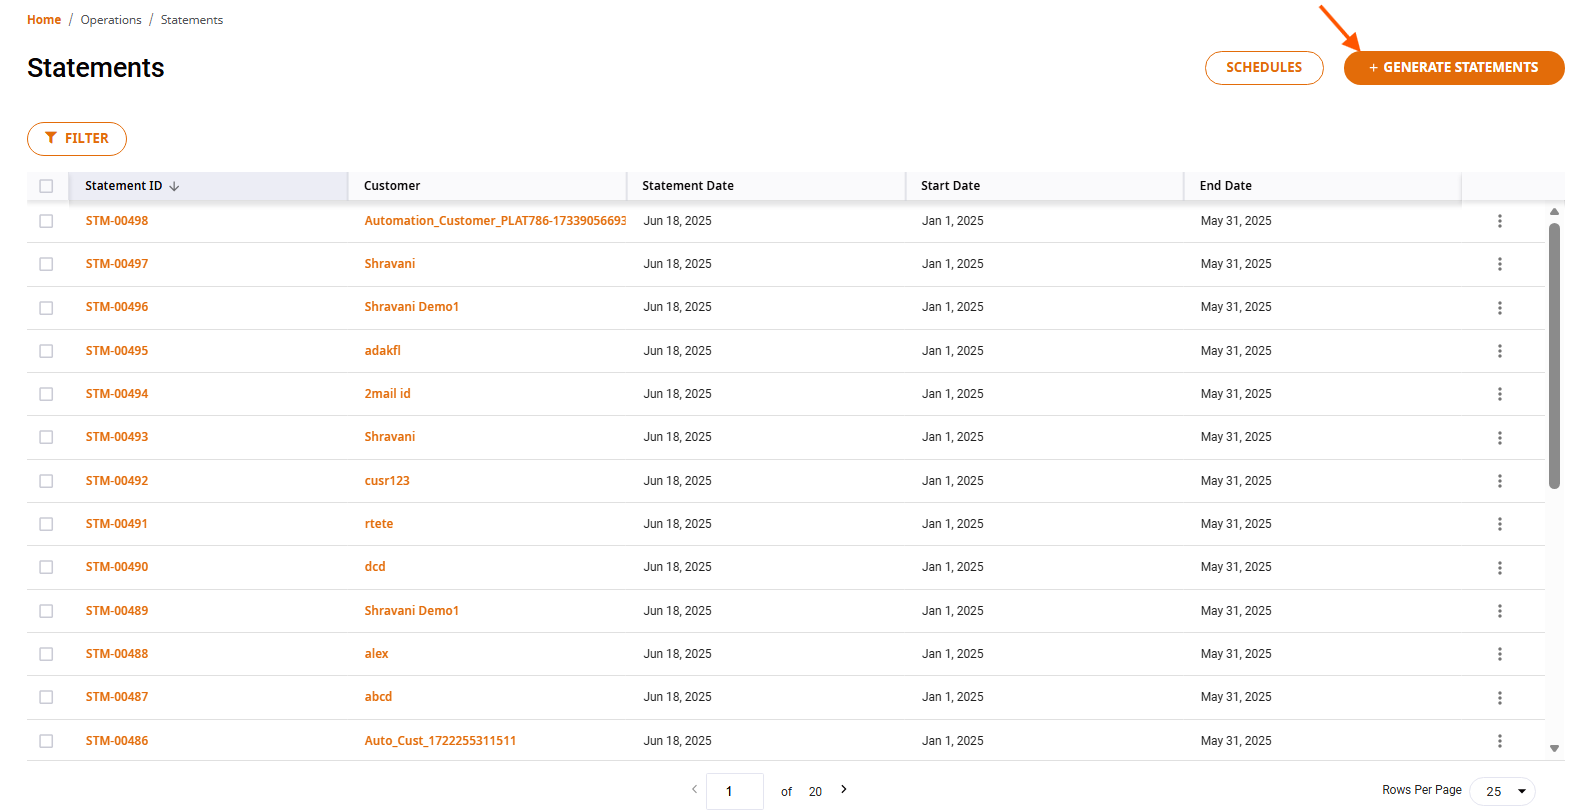1572x812 pixels.
Task: Select the STM-00486 row checkbox
Action: pos(46,741)
